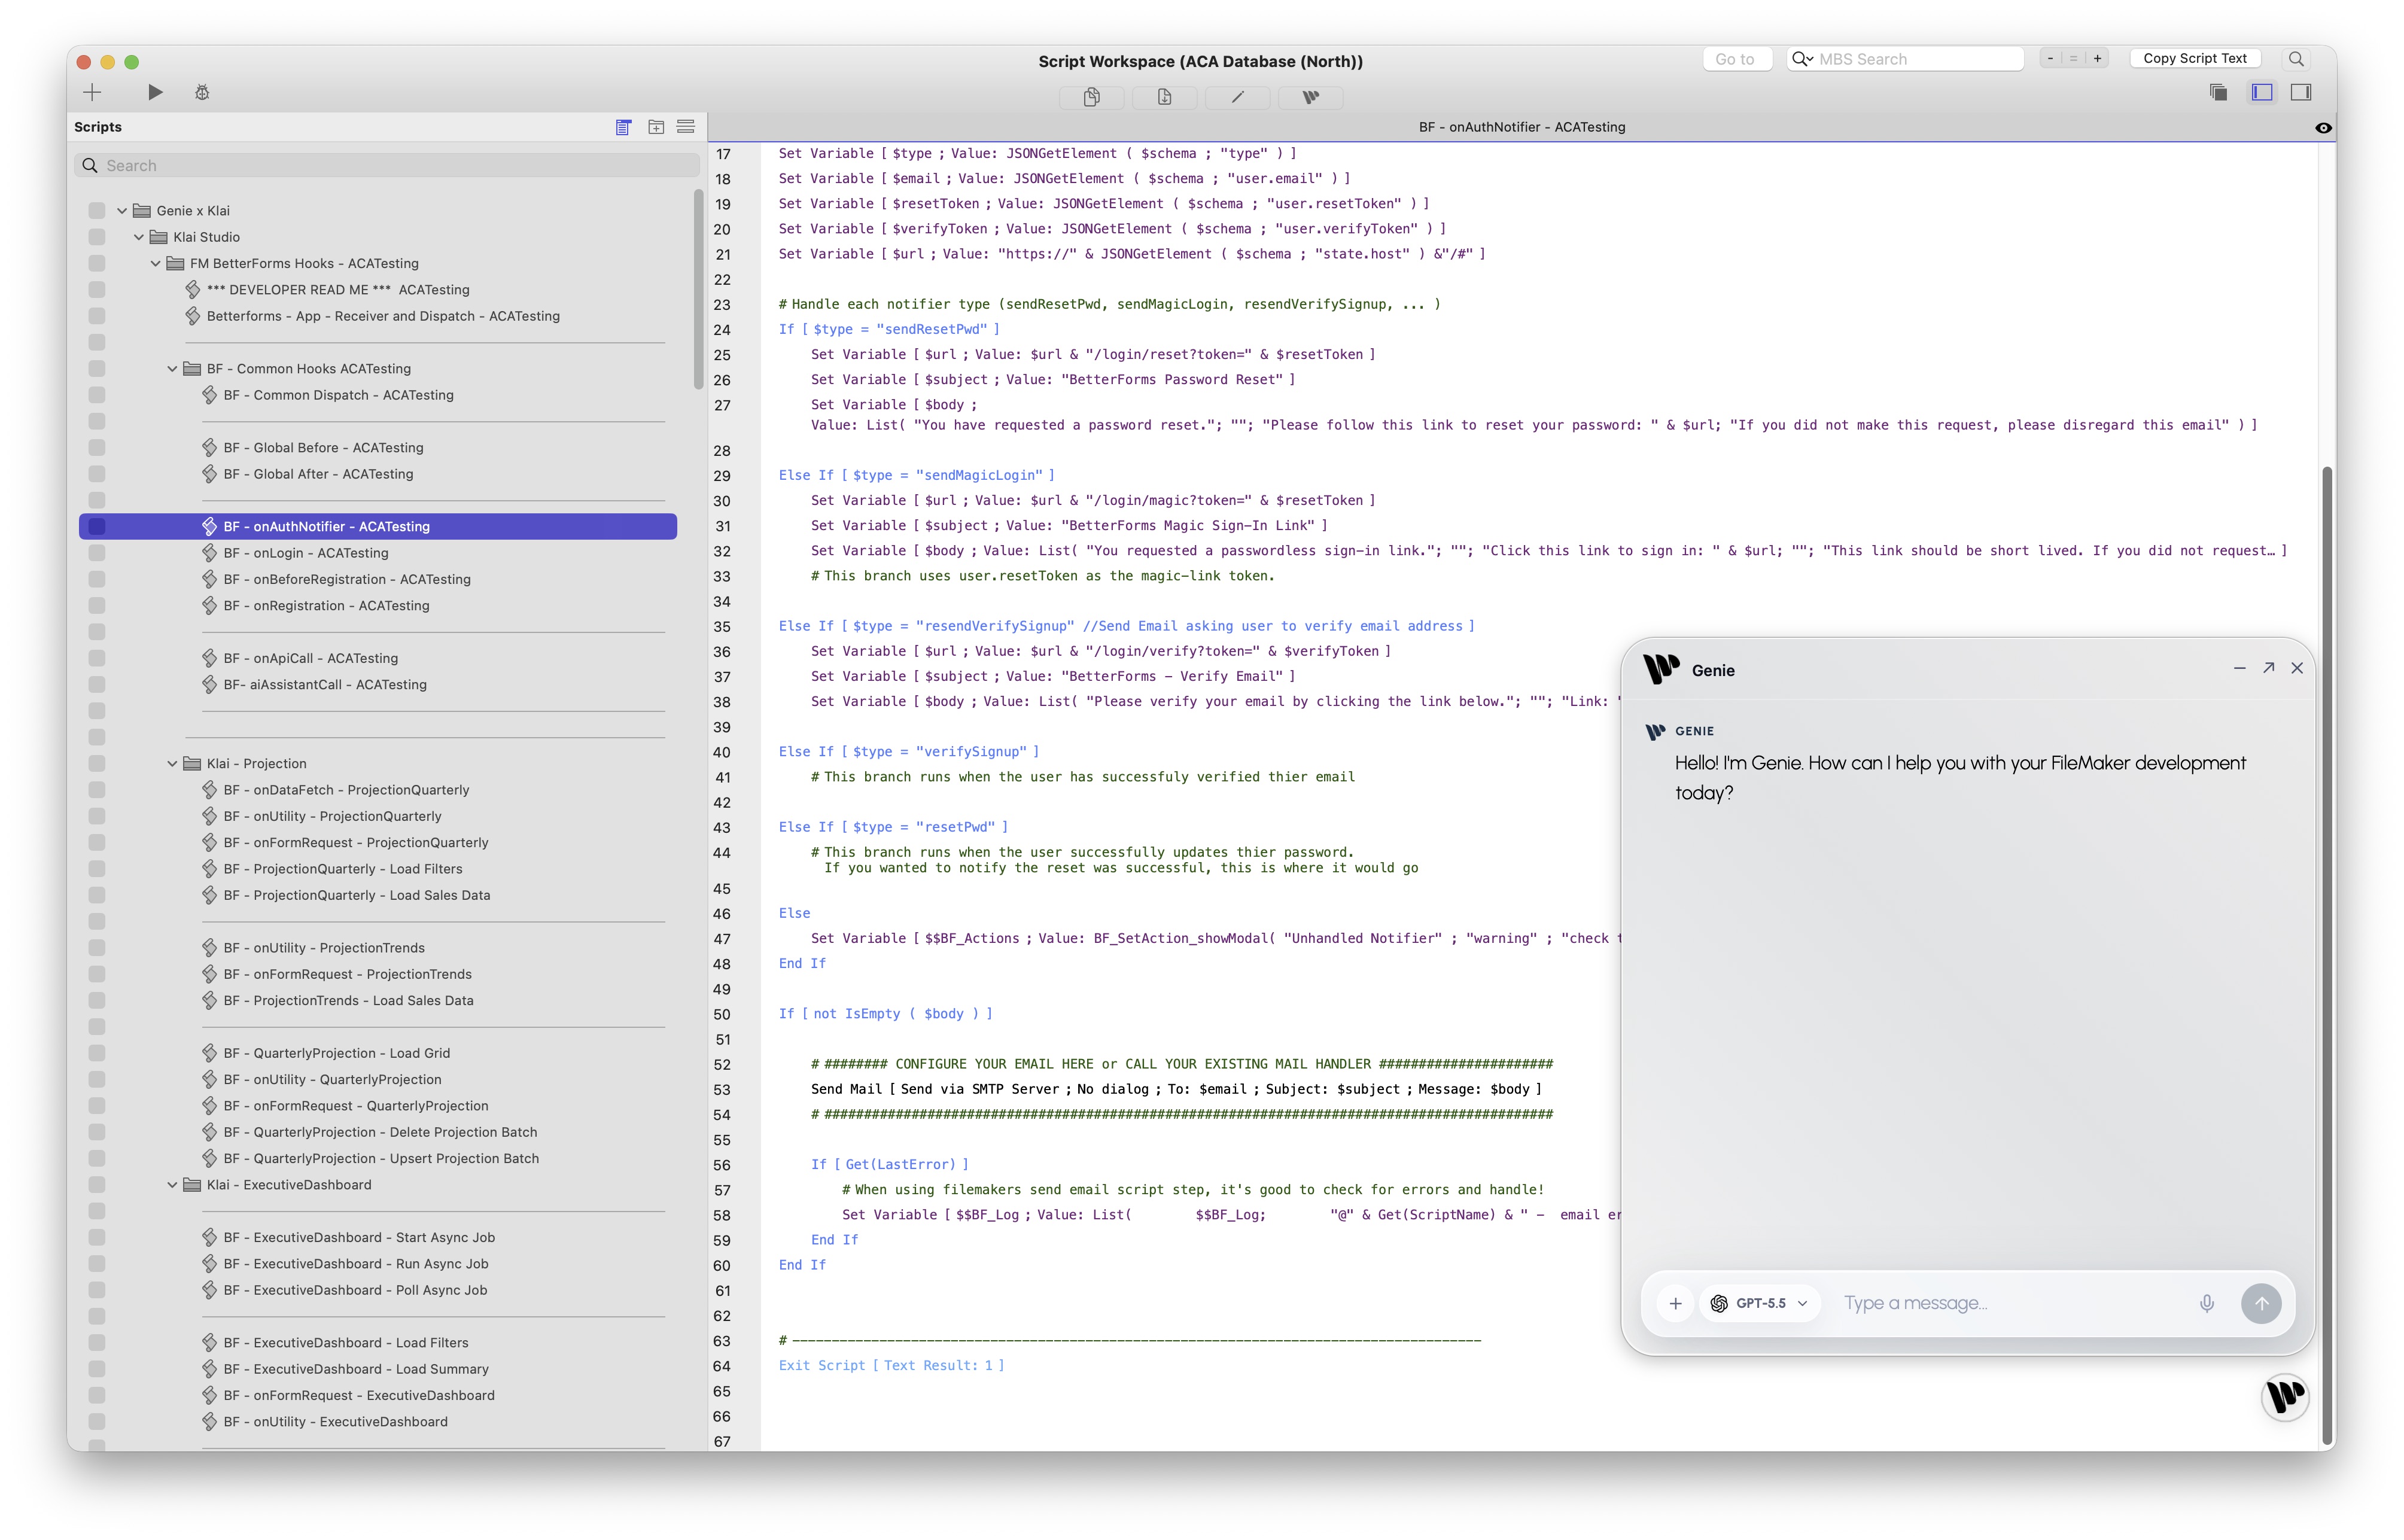The width and height of the screenshot is (2404, 1540).
Task: Click the plus attach button in Genie chat
Action: click(1676, 1303)
